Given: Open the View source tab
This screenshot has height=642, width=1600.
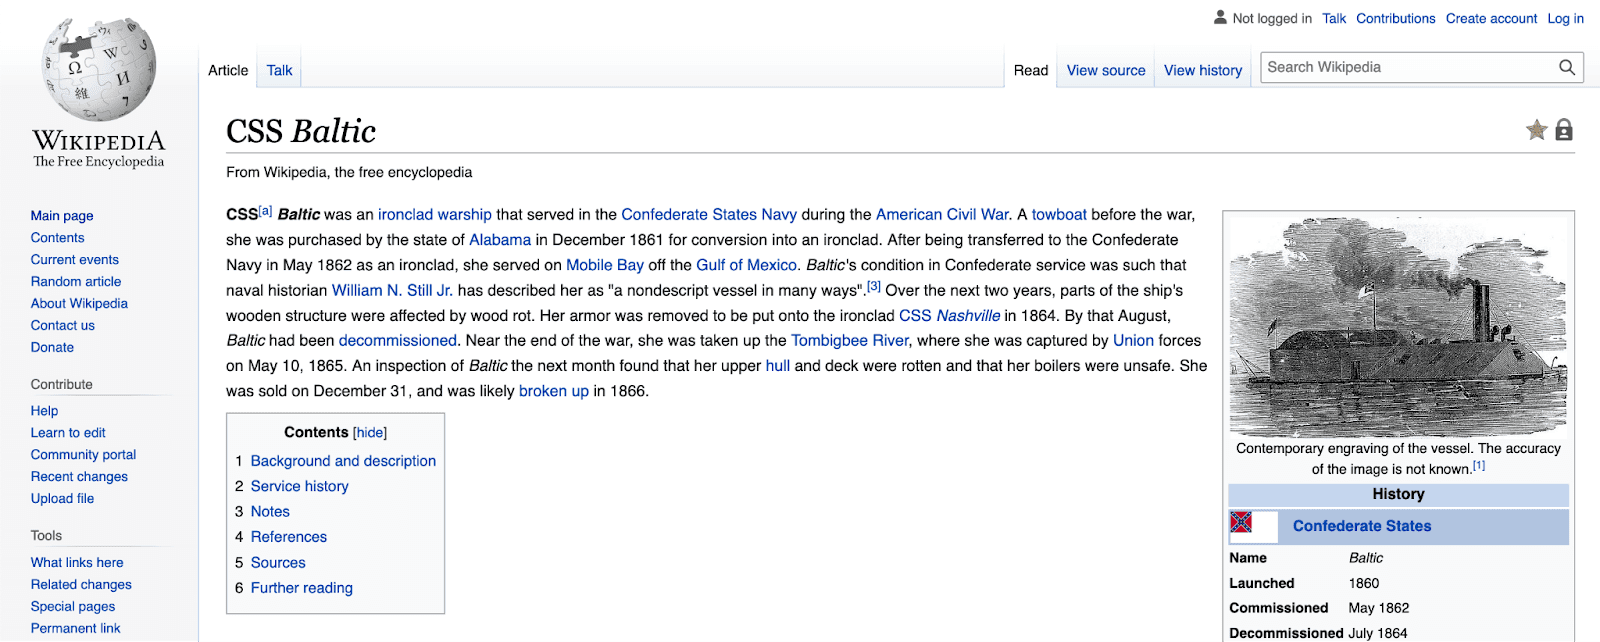Looking at the screenshot, I should (x=1106, y=70).
